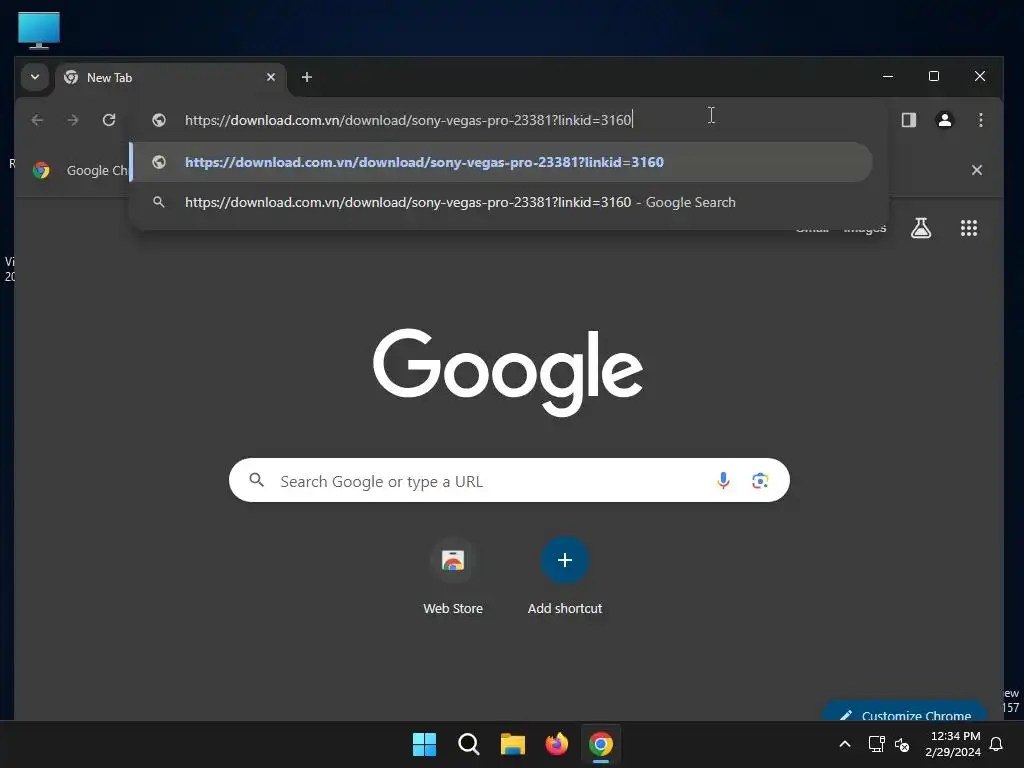Screen dimensions: 1024x768
Task: Dismiss the Google Chrome infobar
Action: (x=976, y=170)
